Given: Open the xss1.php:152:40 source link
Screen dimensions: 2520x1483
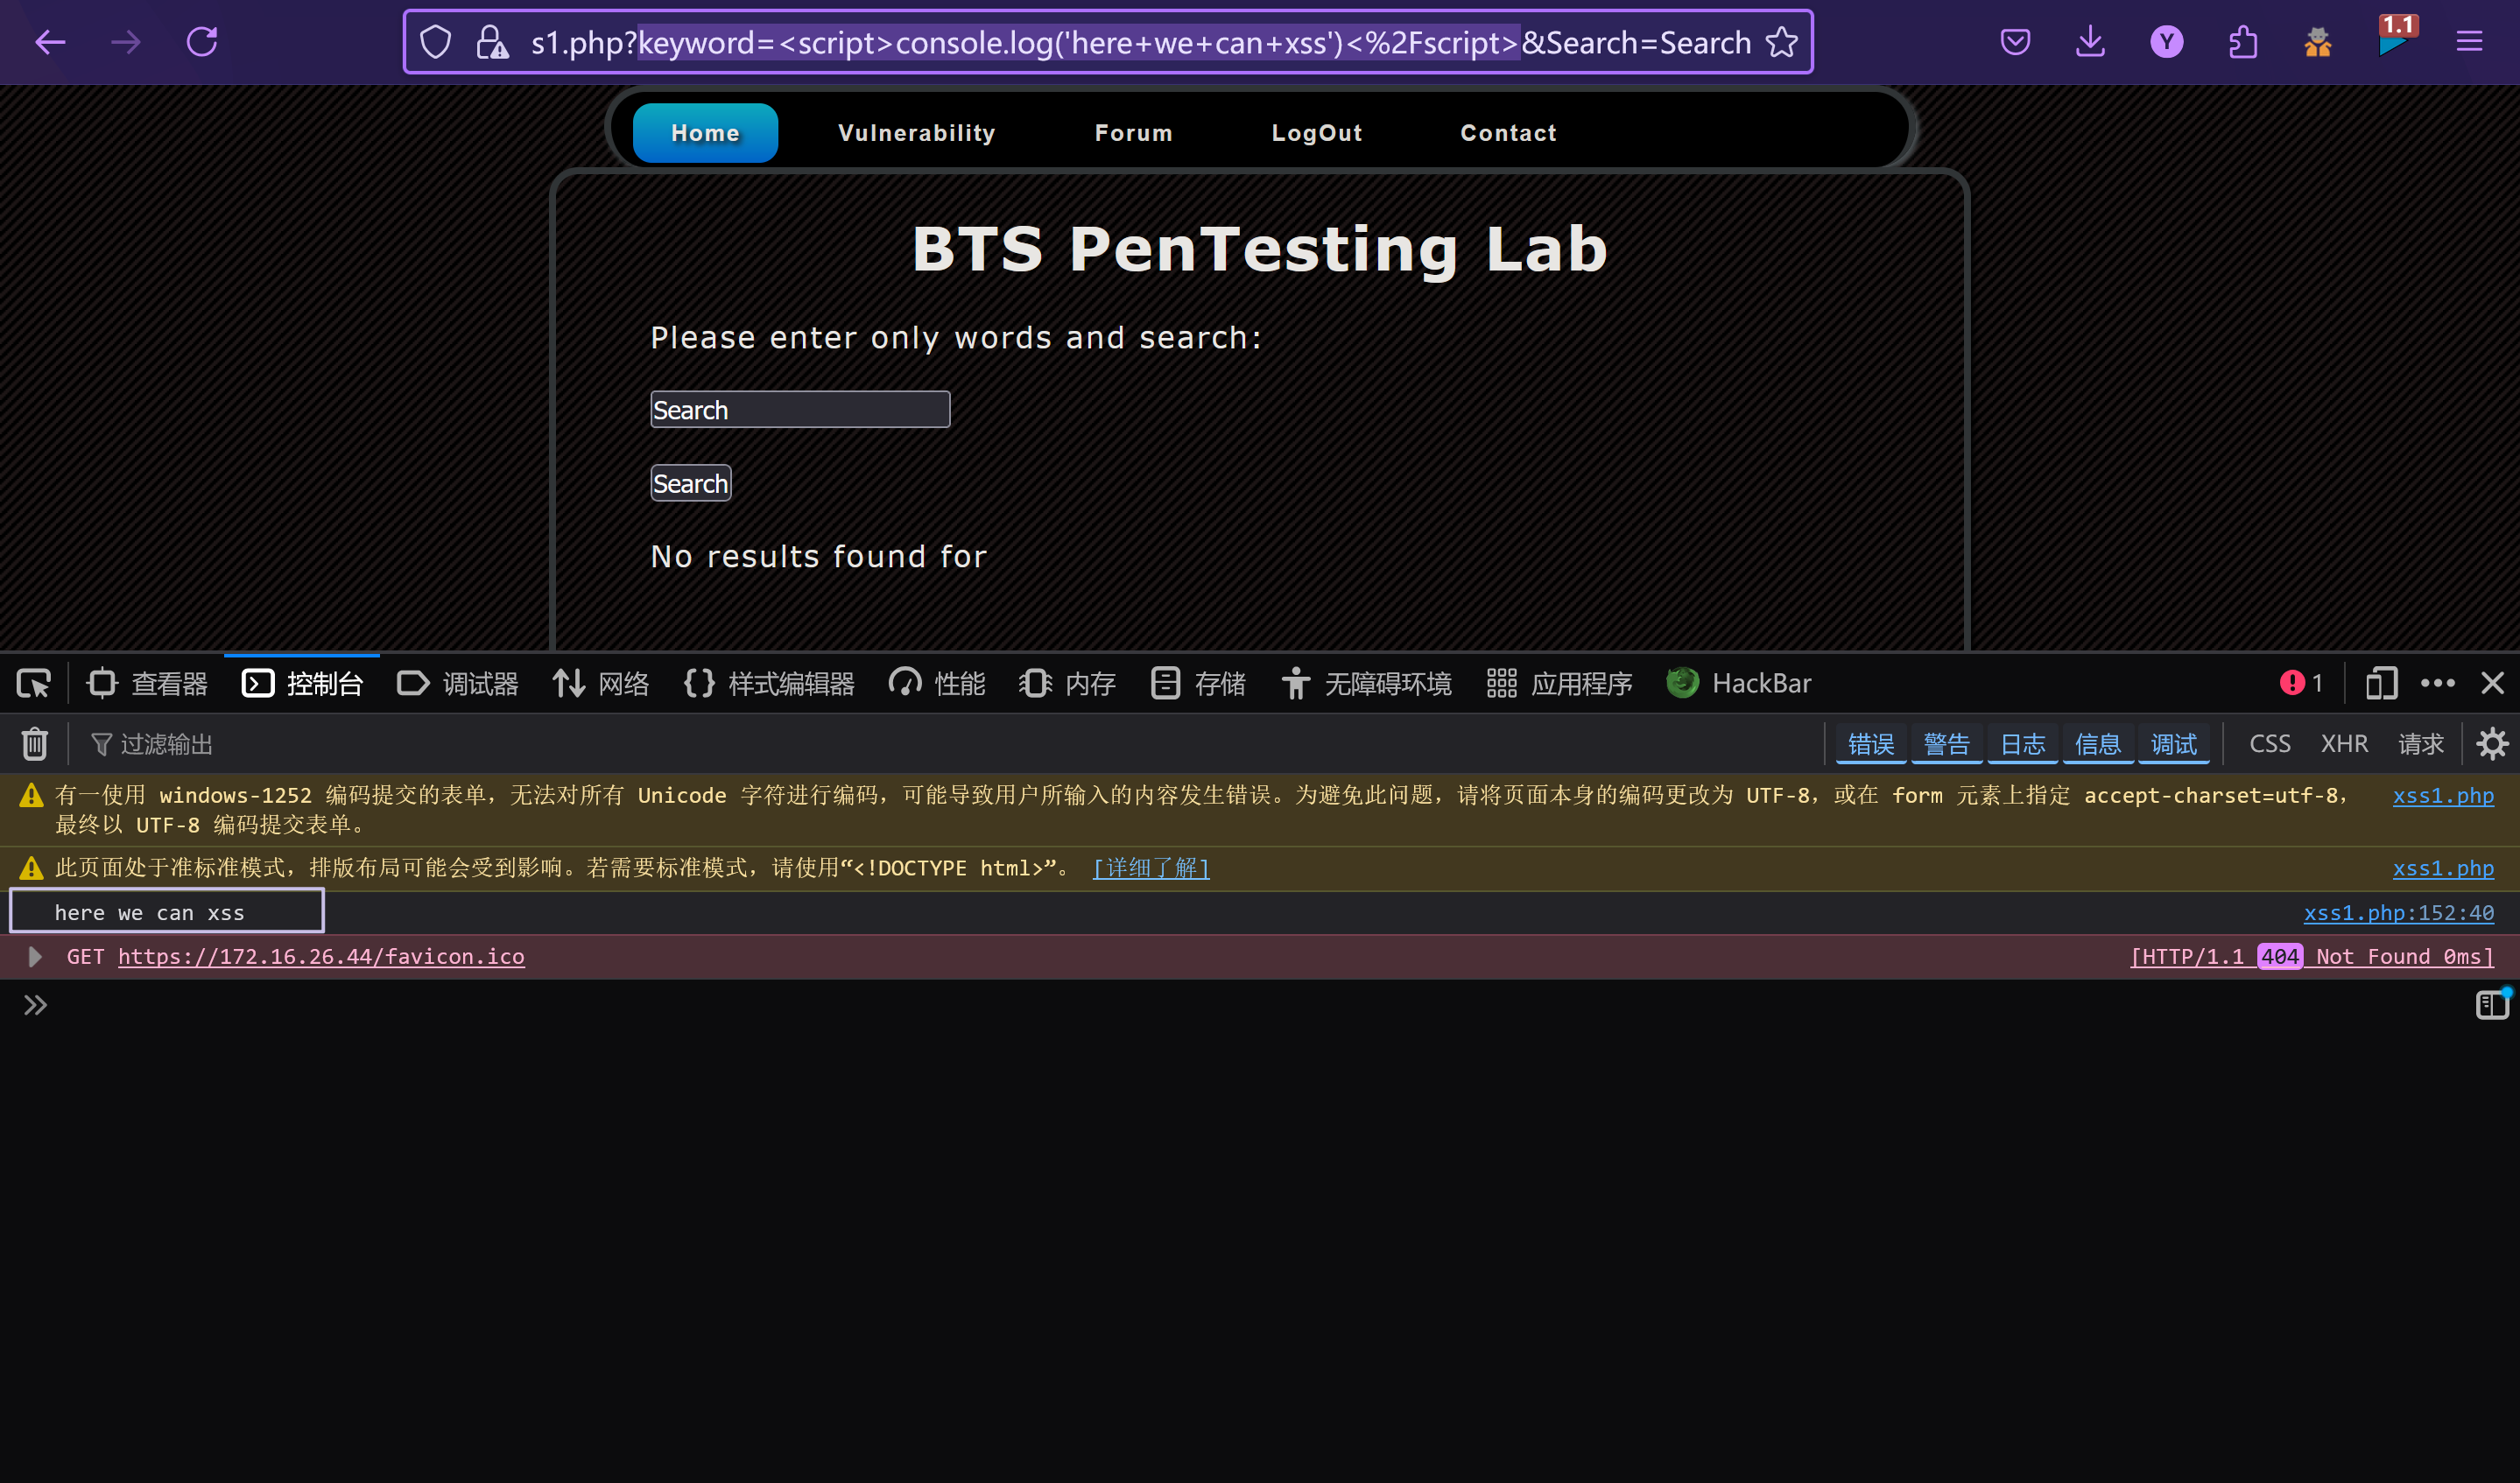Looking at the screenshot, I should point(2398,913).
